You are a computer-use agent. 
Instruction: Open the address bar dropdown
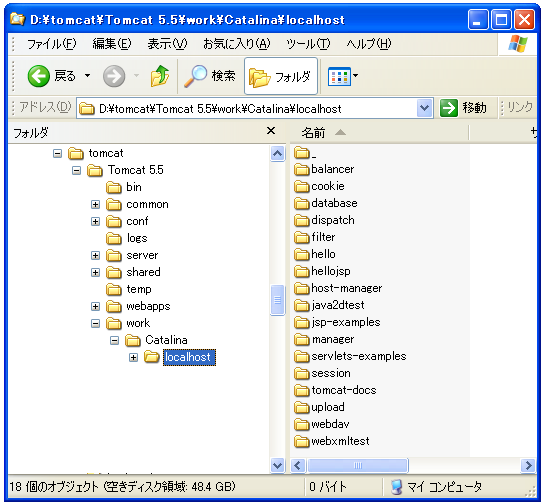pyautogui.click(x=424, y=109)
